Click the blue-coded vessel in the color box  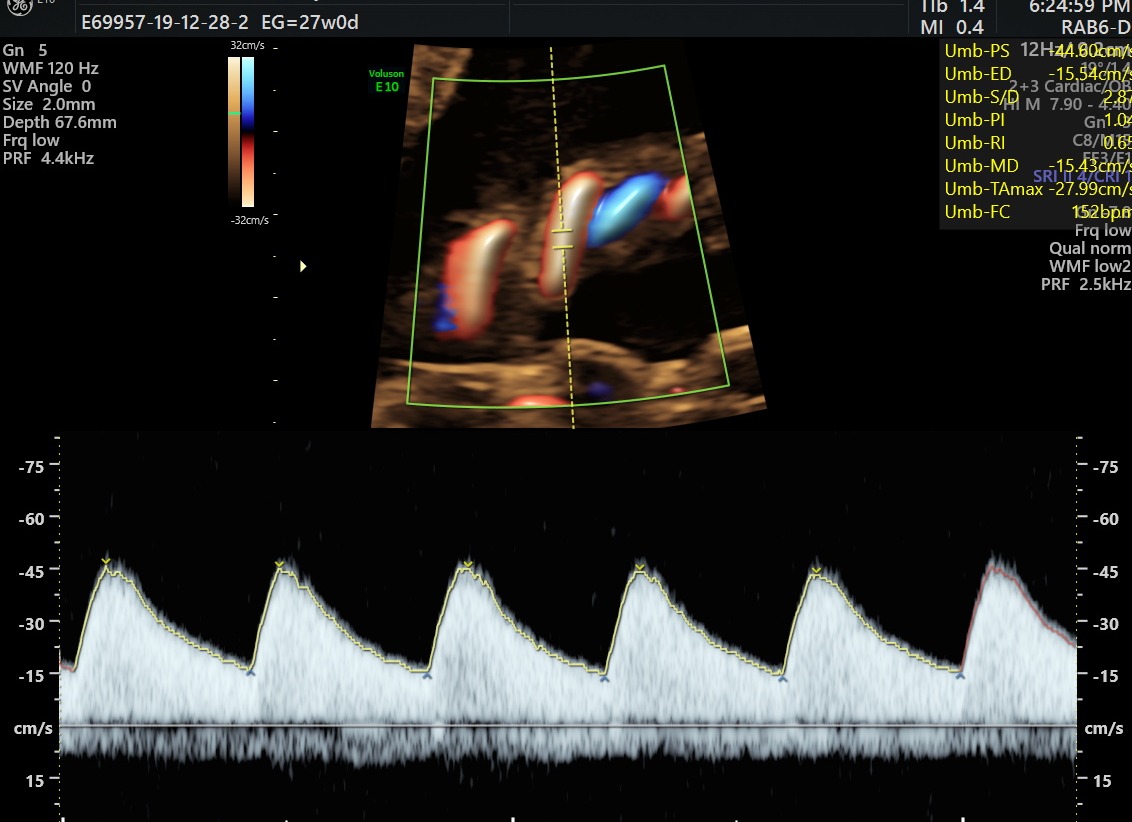pos(625,209)
